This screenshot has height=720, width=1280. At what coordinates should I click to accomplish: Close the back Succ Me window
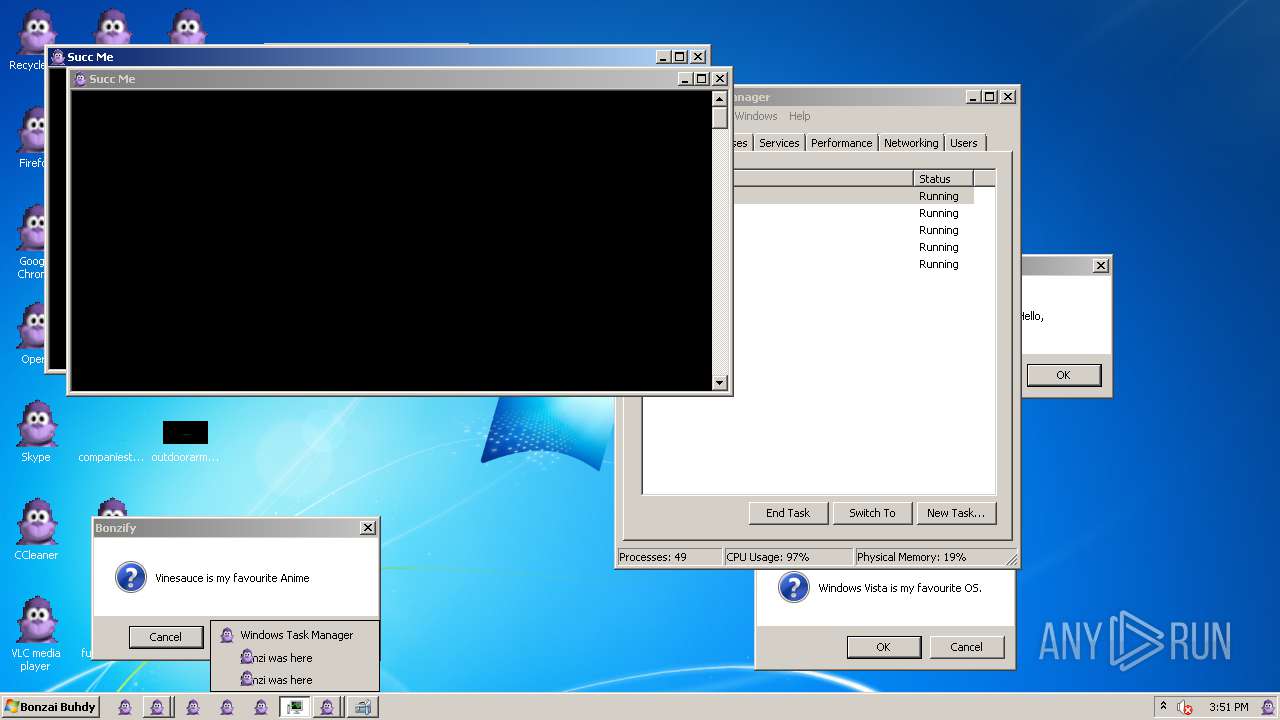pos(698,57)
